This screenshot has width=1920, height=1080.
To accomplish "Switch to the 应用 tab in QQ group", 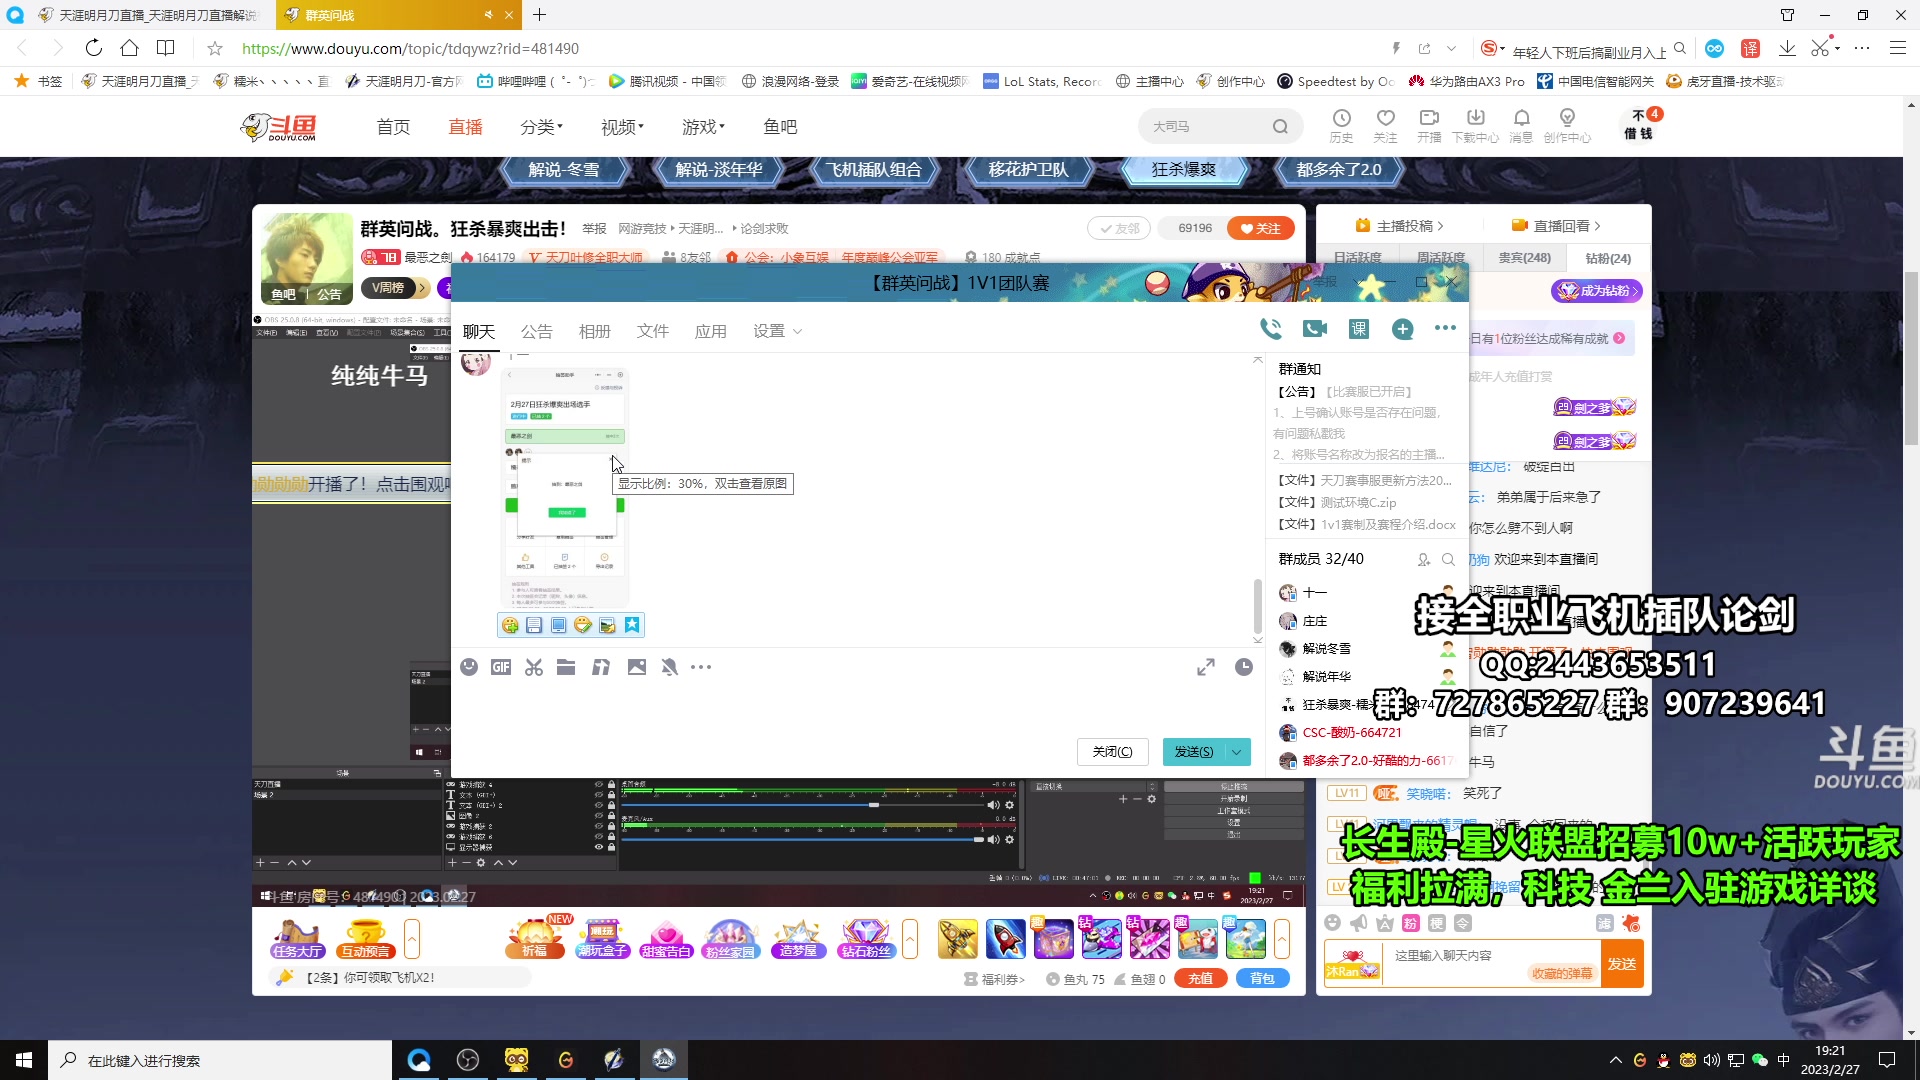I will coord(711,331).
